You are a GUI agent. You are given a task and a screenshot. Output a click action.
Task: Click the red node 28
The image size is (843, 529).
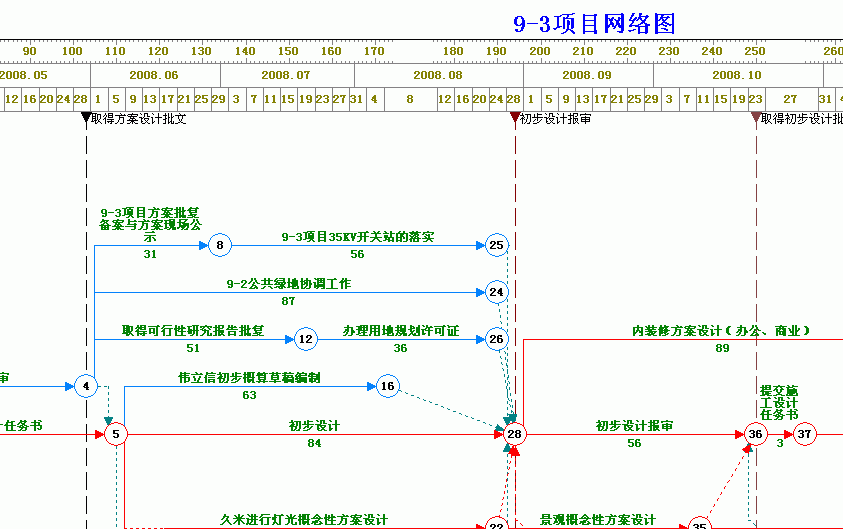[515, 434]
